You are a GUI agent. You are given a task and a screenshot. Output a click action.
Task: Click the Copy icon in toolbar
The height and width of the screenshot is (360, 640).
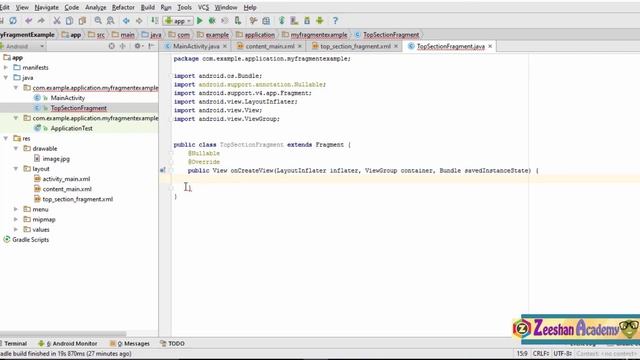pos(69,20)
